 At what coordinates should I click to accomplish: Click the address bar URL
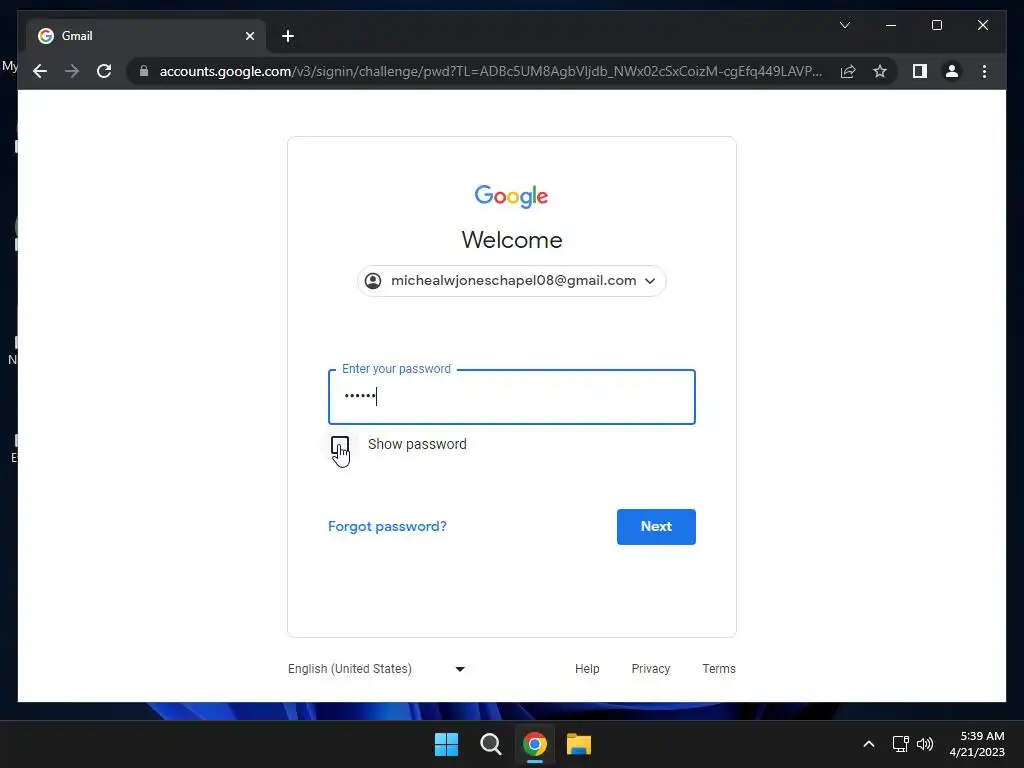pyautogui.click(x=490, y=71)
